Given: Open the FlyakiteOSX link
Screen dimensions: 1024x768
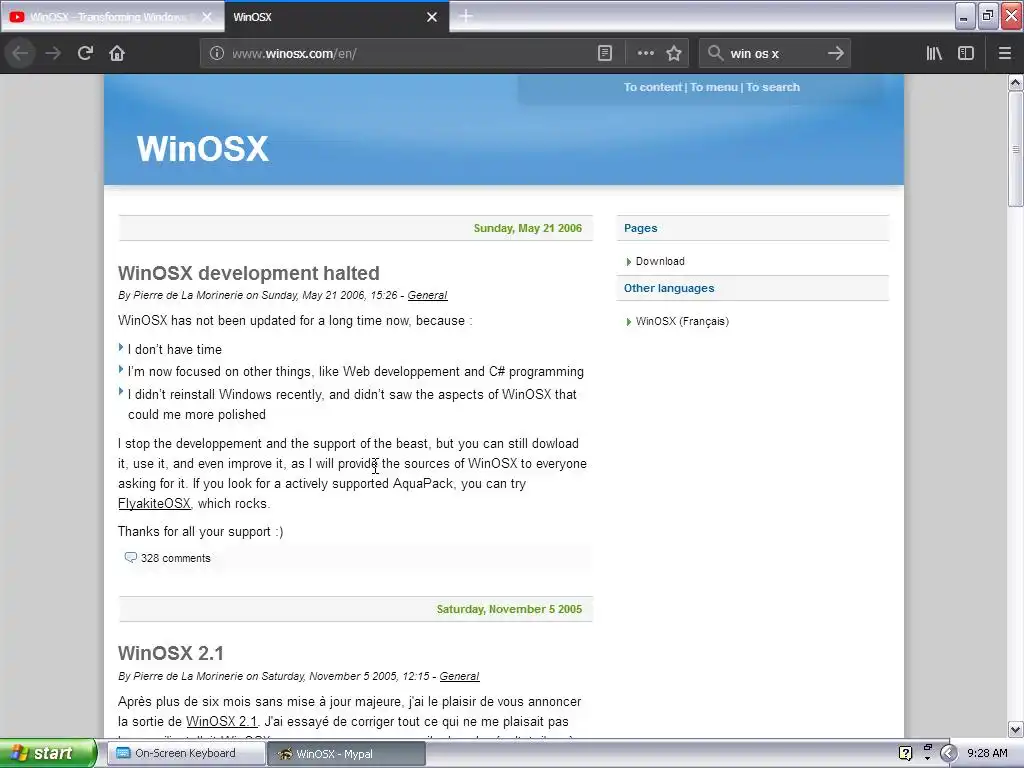Looking at the screenshot, I should 154,504.
